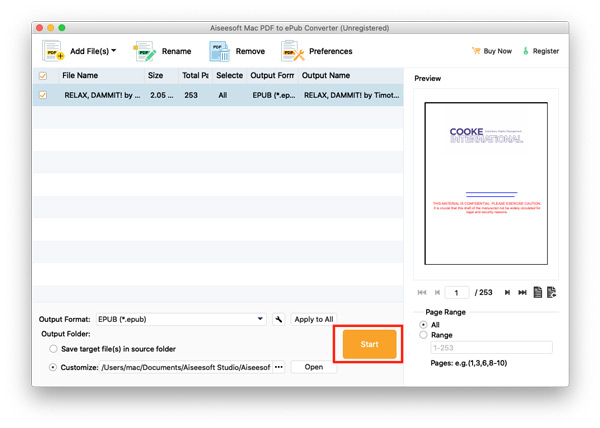Click the Buy Now cart icon
600x428 pixels.
tap(476, 51)
